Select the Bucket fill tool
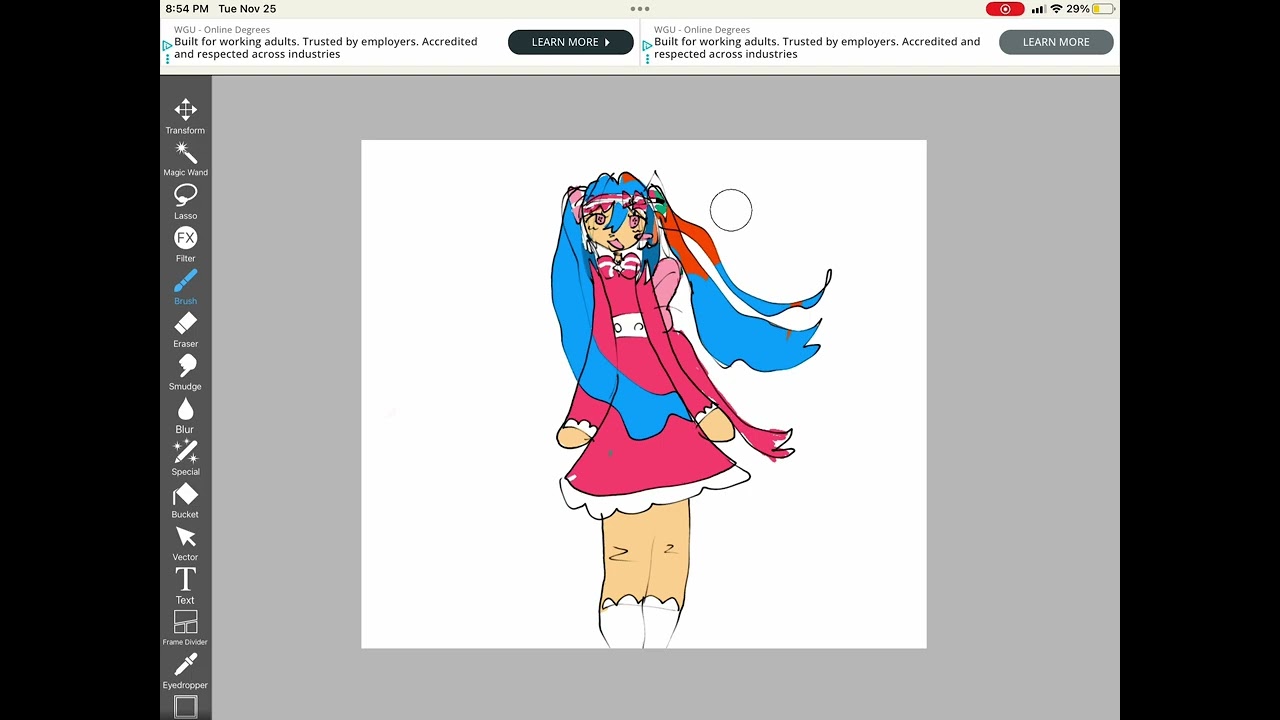The height and width of the screenshot is (720, 1280). 185,501
